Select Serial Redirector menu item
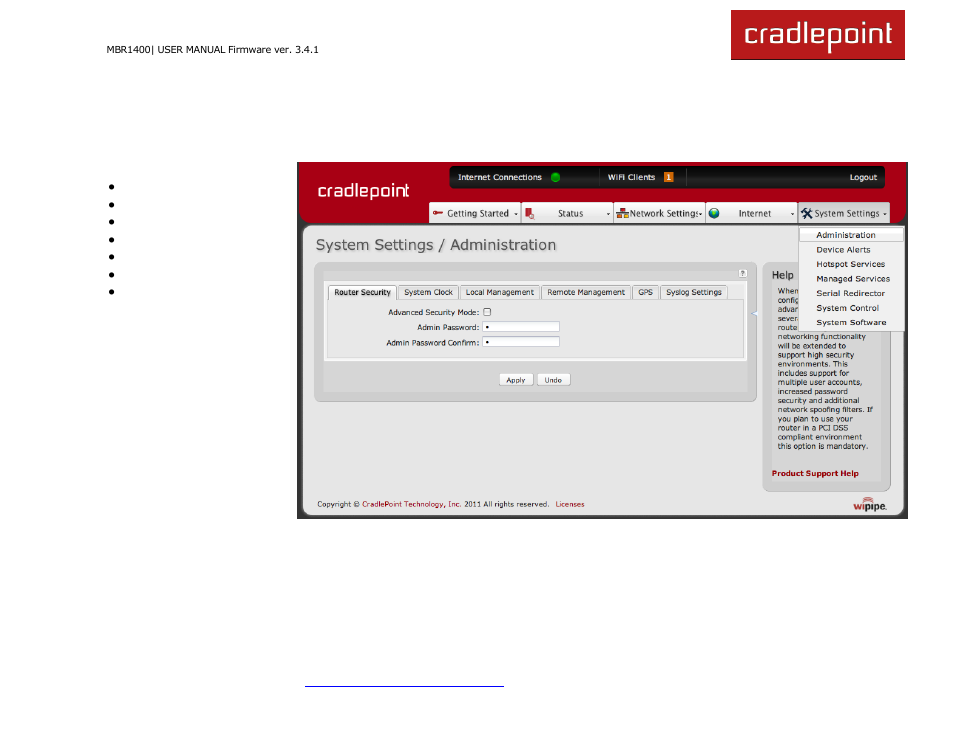This screenshot has width=954, height=738. tap(851, 293)
